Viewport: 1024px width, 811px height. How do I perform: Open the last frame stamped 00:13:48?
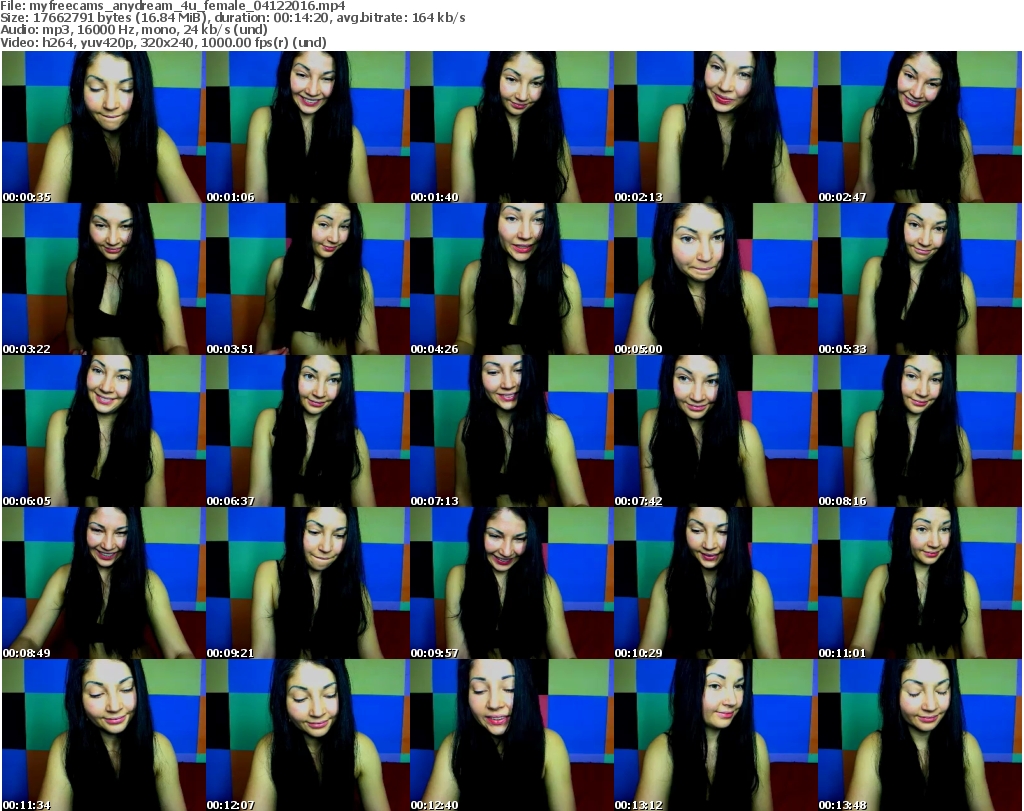pyautogui.click(x=920, y=735)
